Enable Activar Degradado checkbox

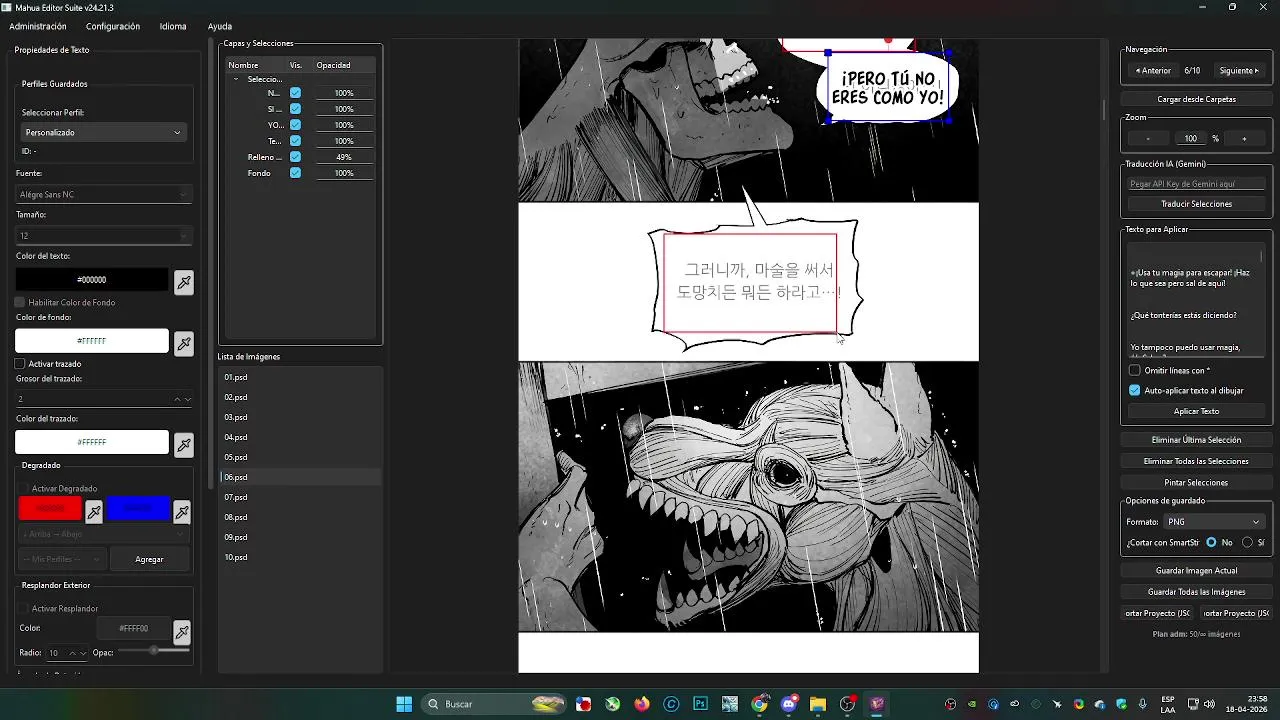tap(25, 488)
